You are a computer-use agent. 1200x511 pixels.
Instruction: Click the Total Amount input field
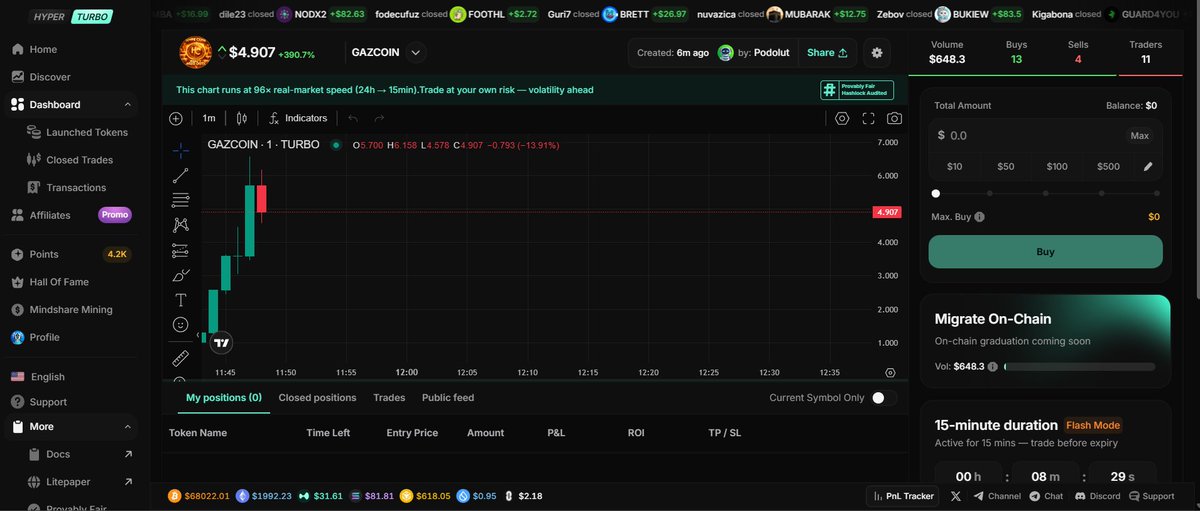coord(1045,135)
